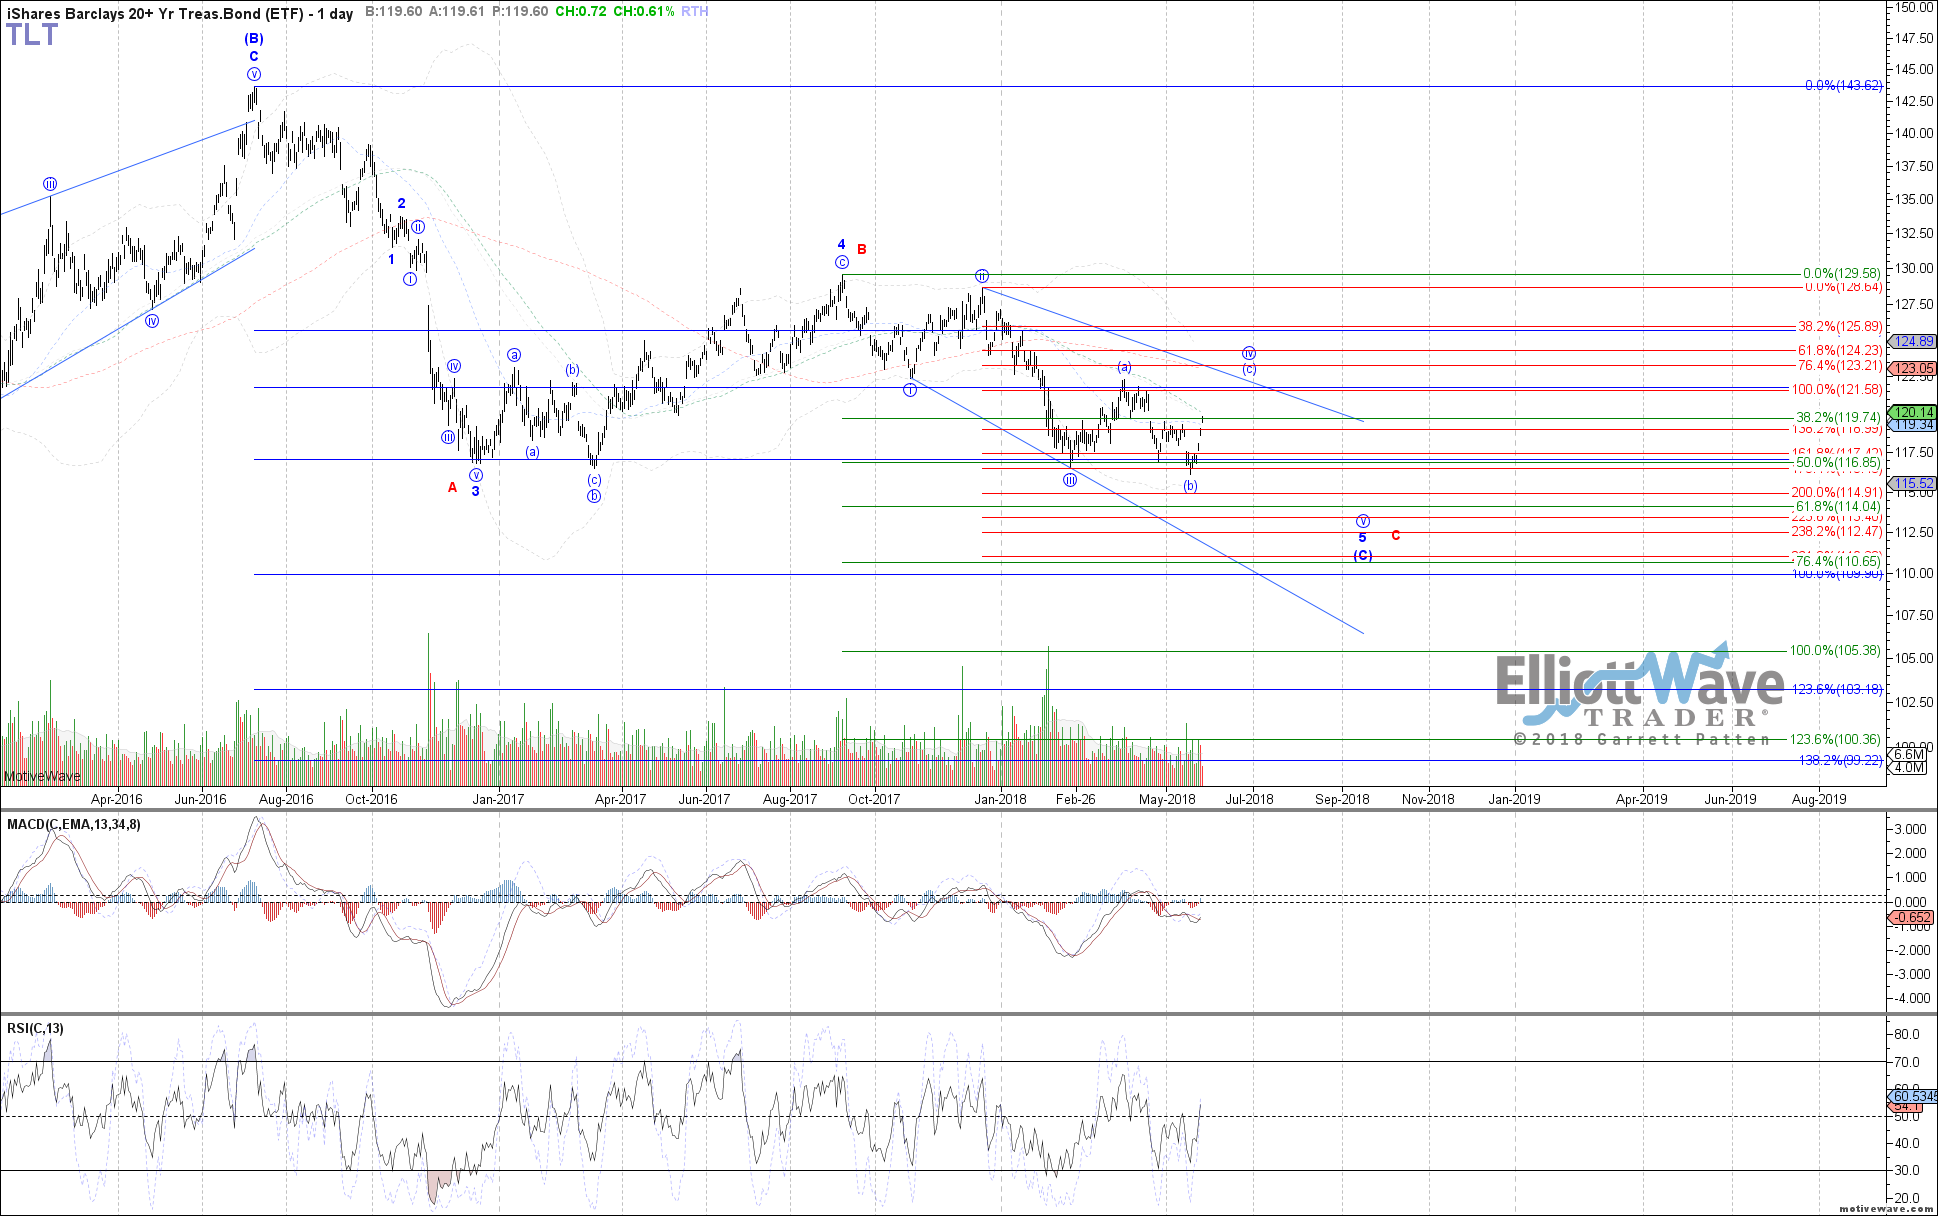Select the blue 1 wave label

392,260
